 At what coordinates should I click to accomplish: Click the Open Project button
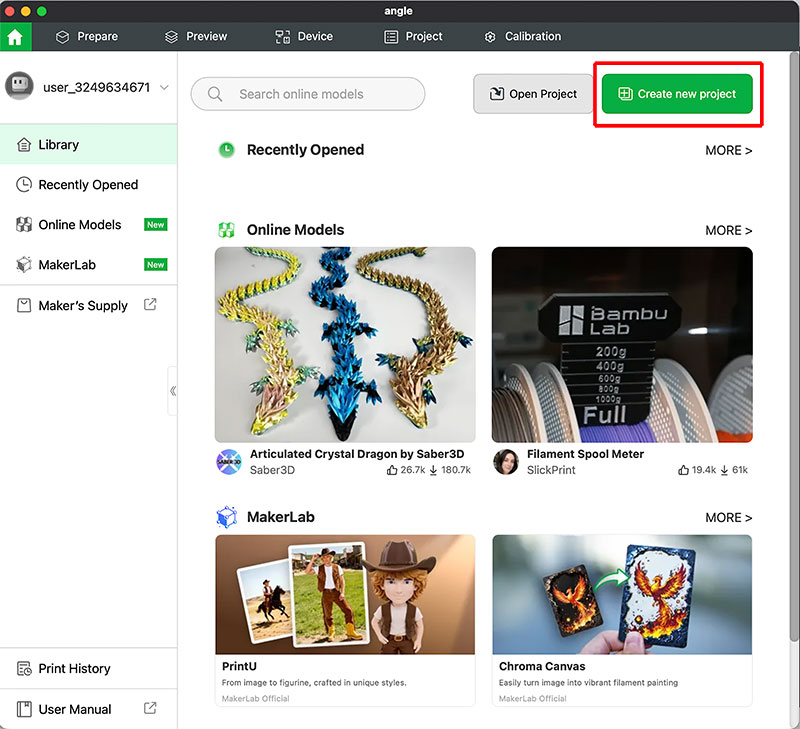pos(533,94)
